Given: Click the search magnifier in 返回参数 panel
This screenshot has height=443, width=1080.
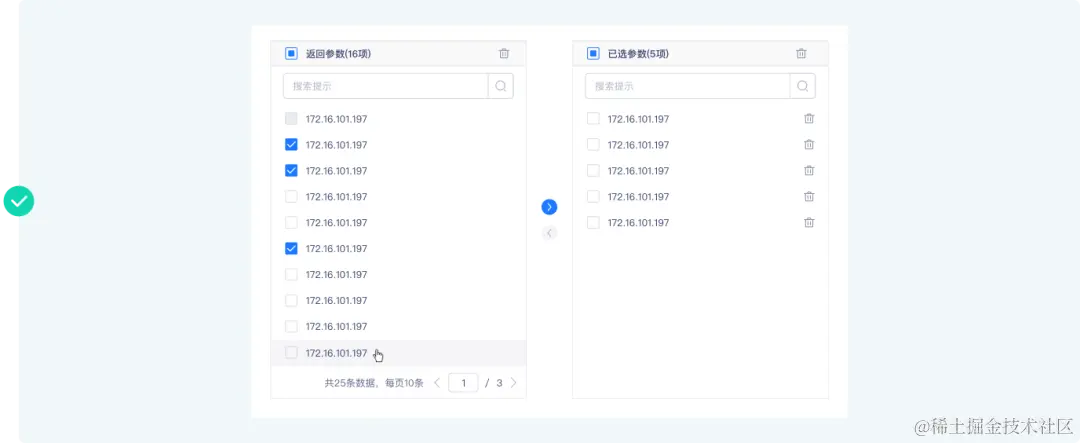Looking at the screenshot, I should 501,86.
